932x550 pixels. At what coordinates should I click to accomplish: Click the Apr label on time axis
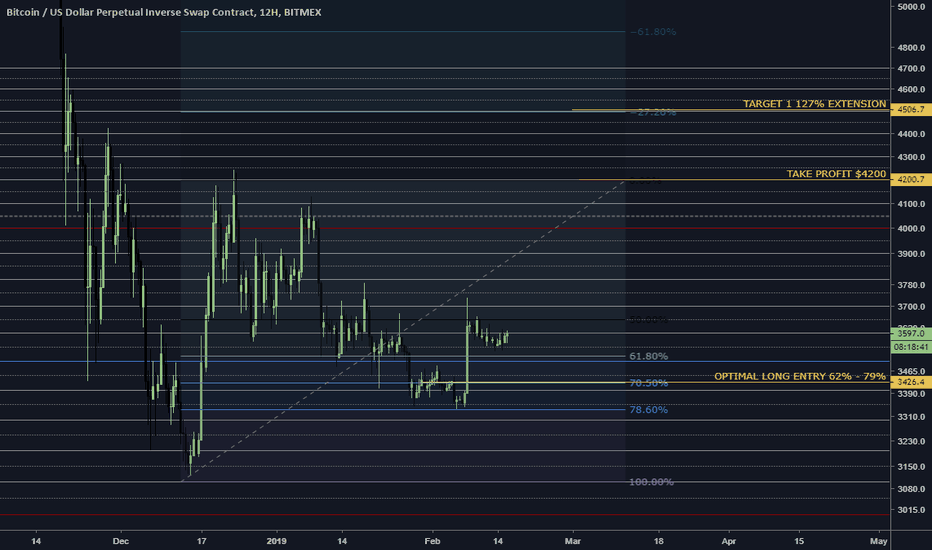pos(729,541)
